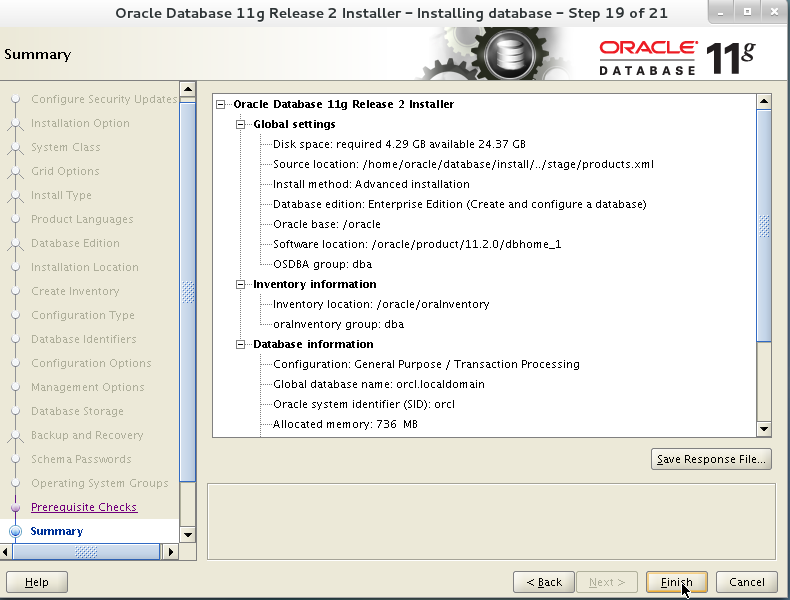Click Database Edition step
The height and width of the screenshot is (600, 790).
tap(75, 243)
